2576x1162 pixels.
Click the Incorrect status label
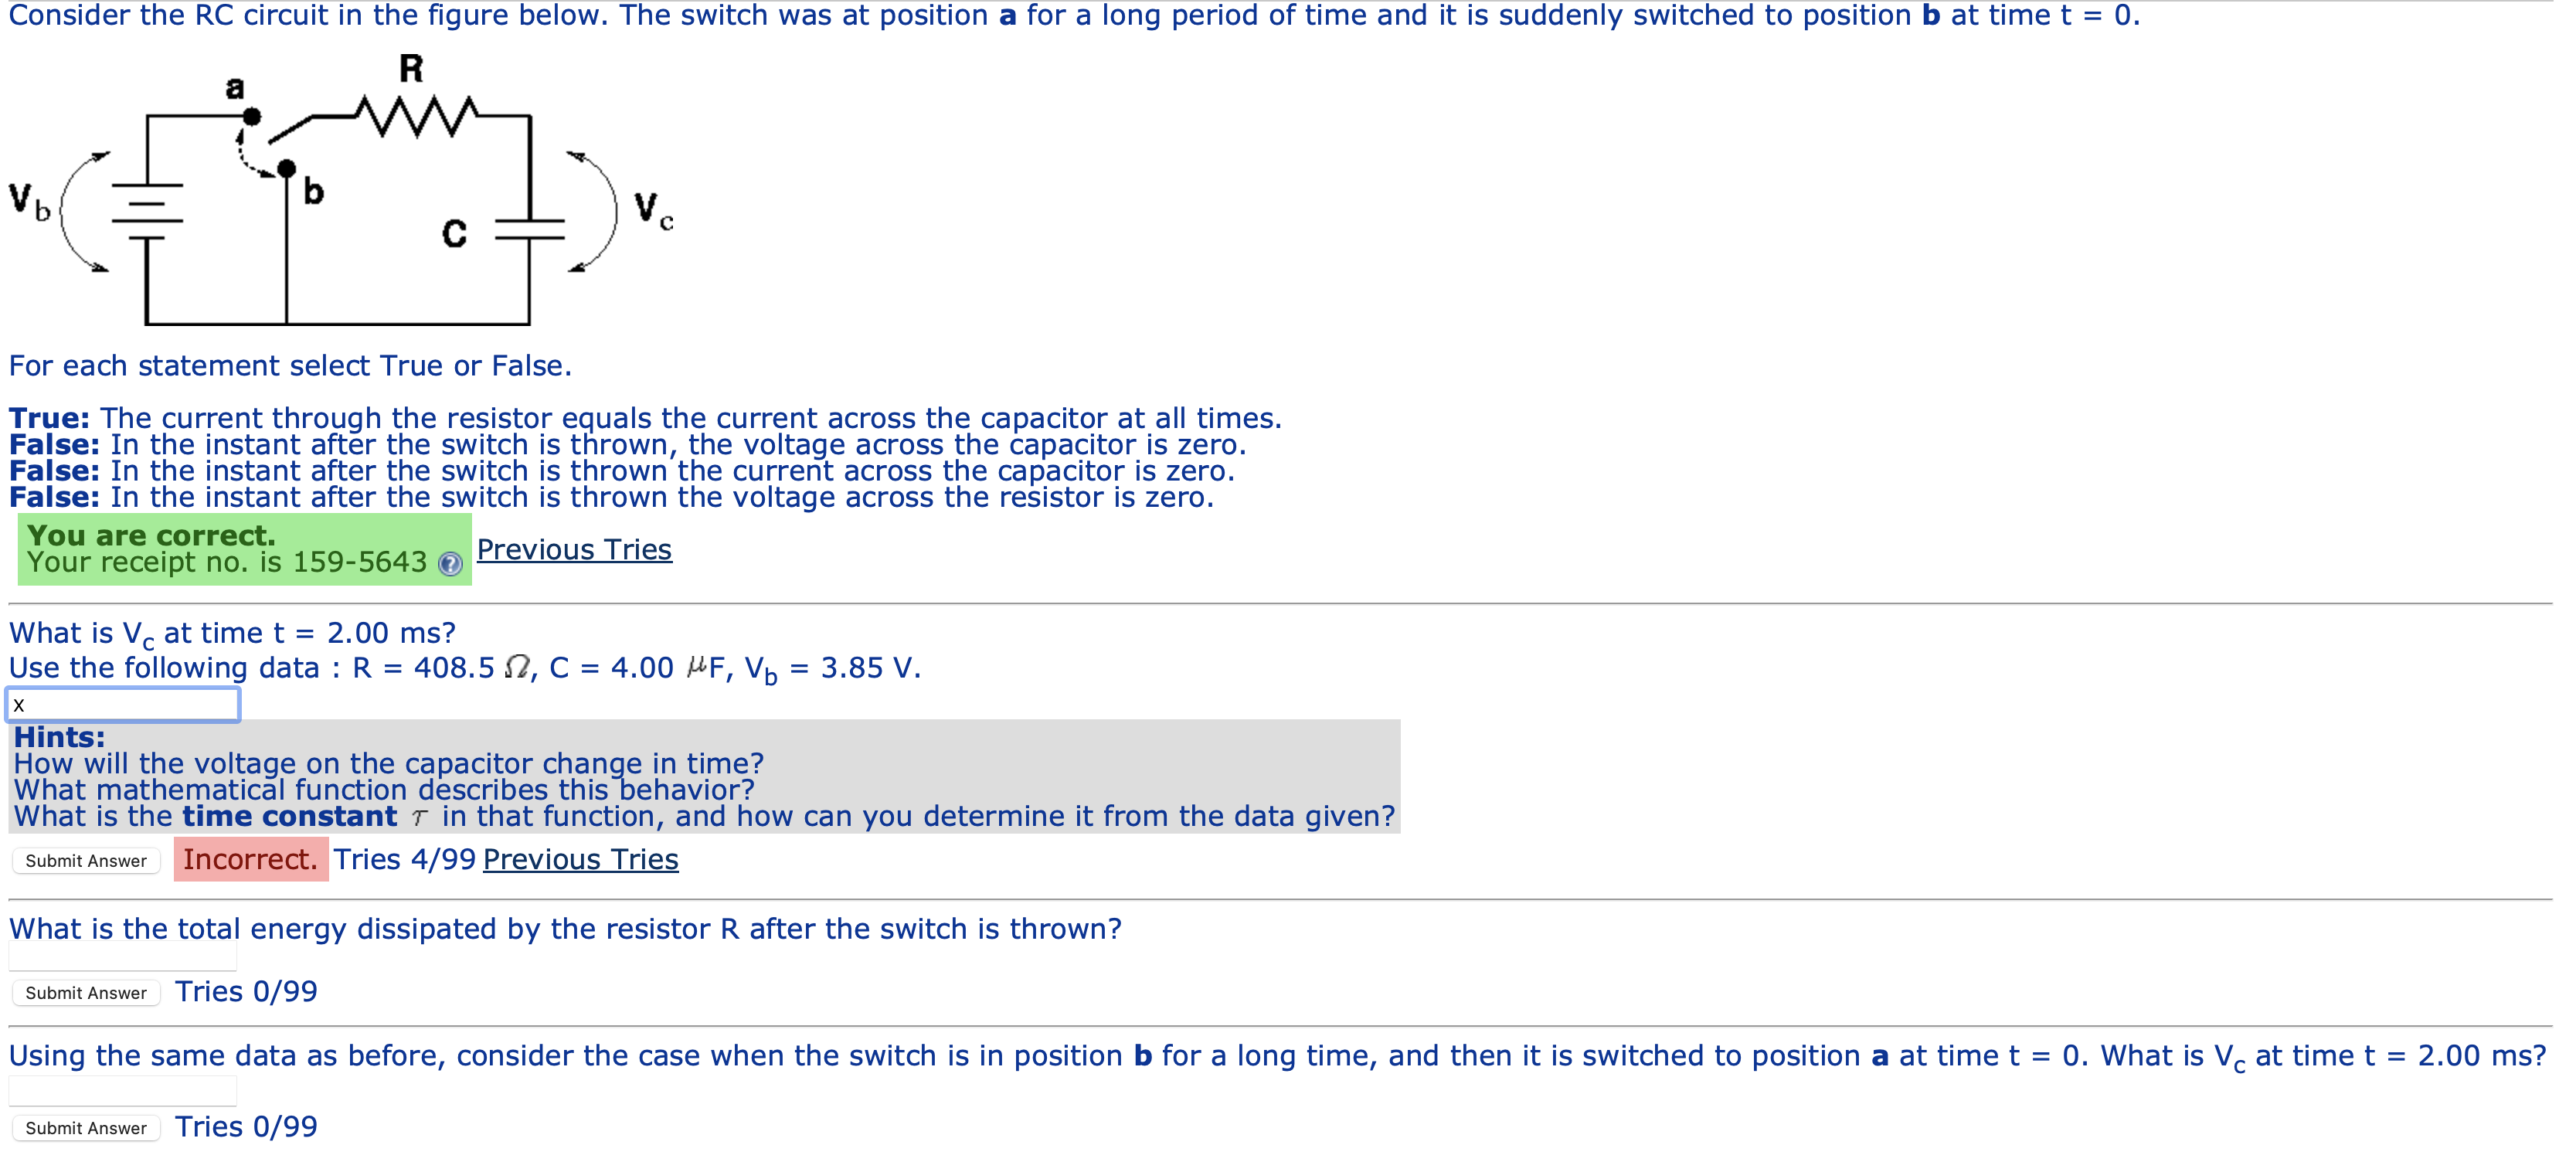pyautogui.click(x=251, y=858)
